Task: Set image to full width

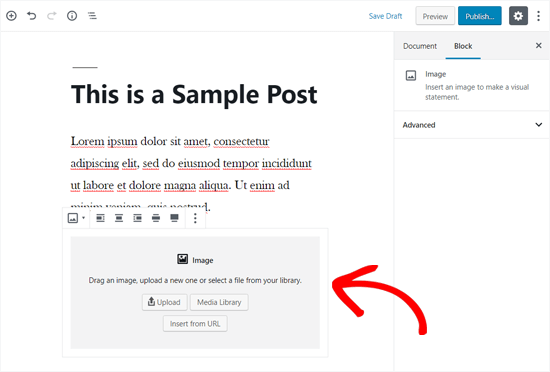Action: [x=174, y=218]
